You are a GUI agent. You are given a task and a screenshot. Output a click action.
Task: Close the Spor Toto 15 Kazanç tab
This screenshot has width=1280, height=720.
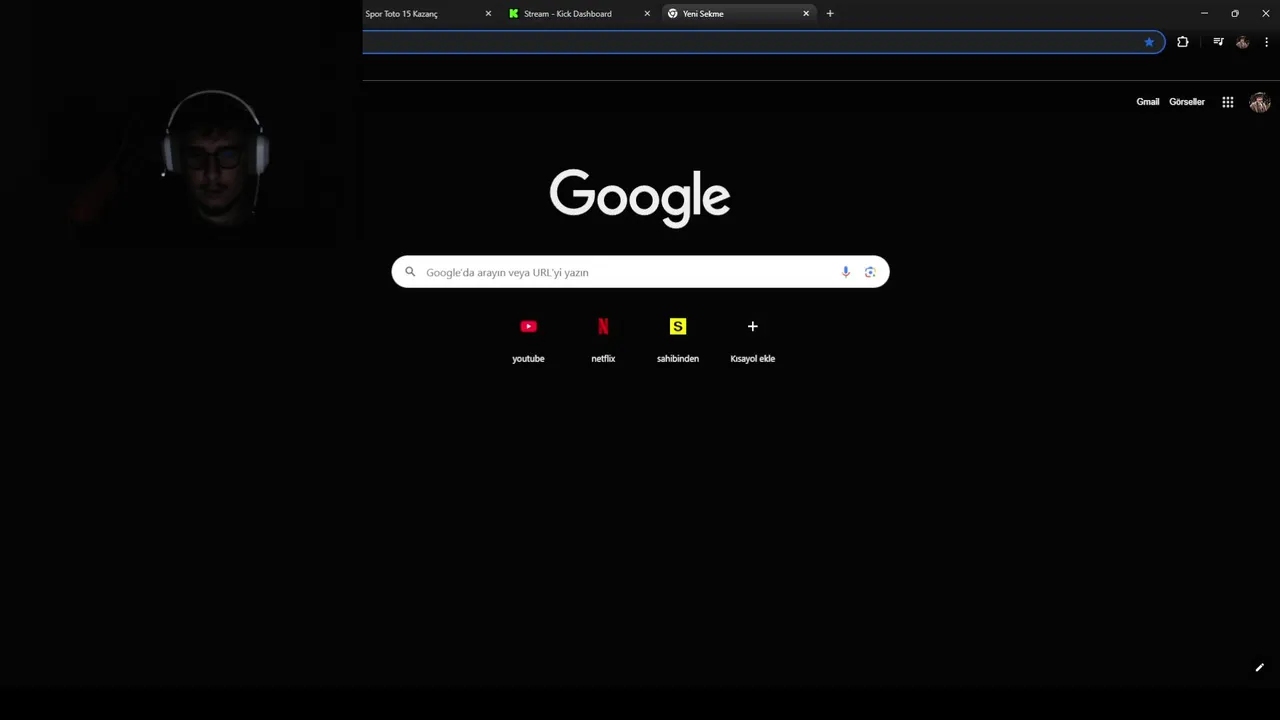(x=488, y=14)
